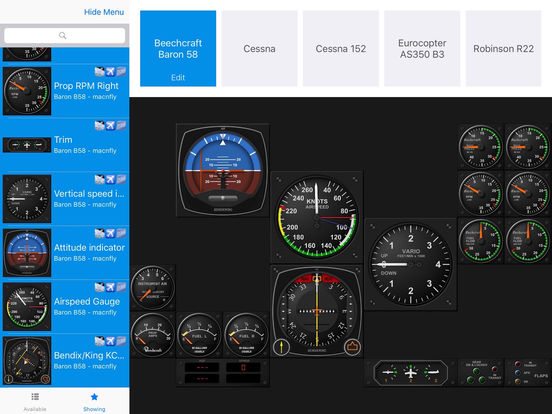The width and height of the screenshot is (552, 414).
Task: Select the Beechcraft prop amps gauge
Action: click(152, 334)
